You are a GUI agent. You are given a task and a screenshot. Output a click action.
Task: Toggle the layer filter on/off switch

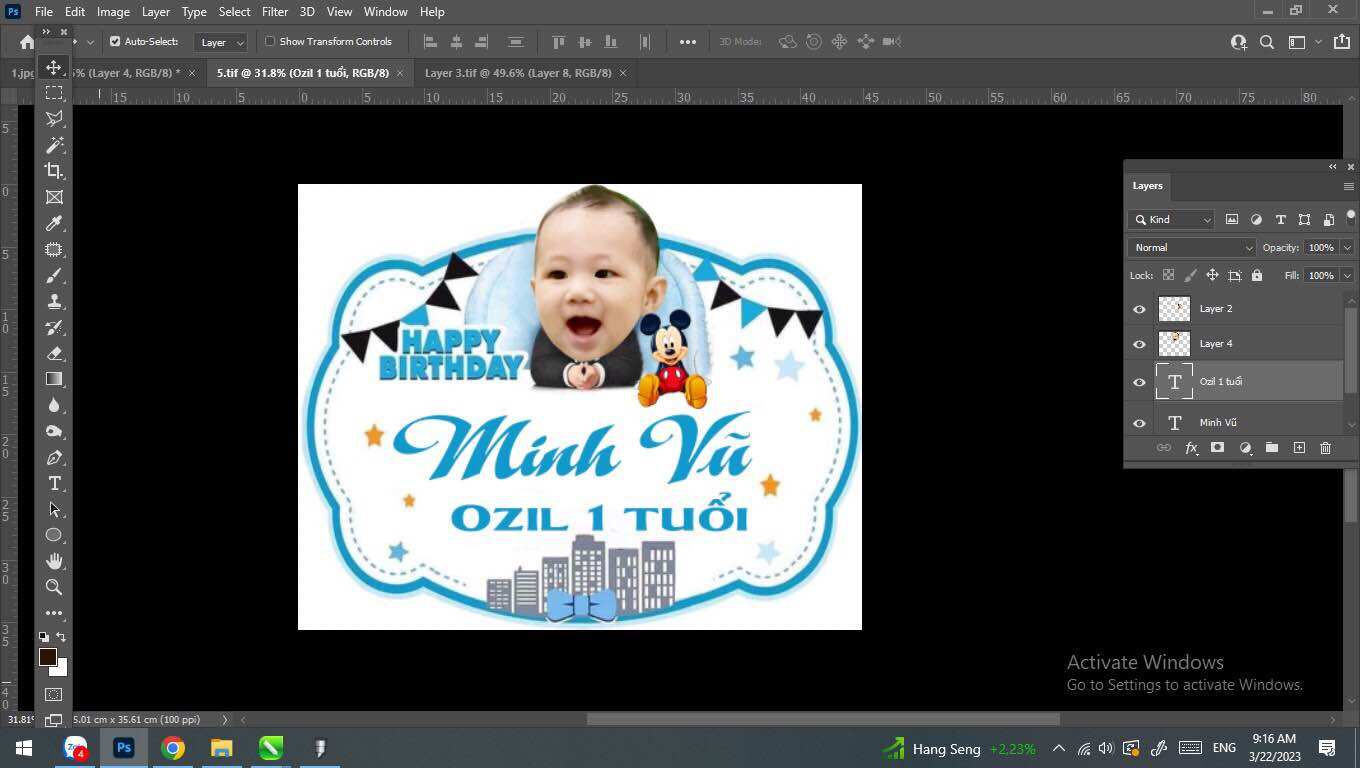[1350, 218]
